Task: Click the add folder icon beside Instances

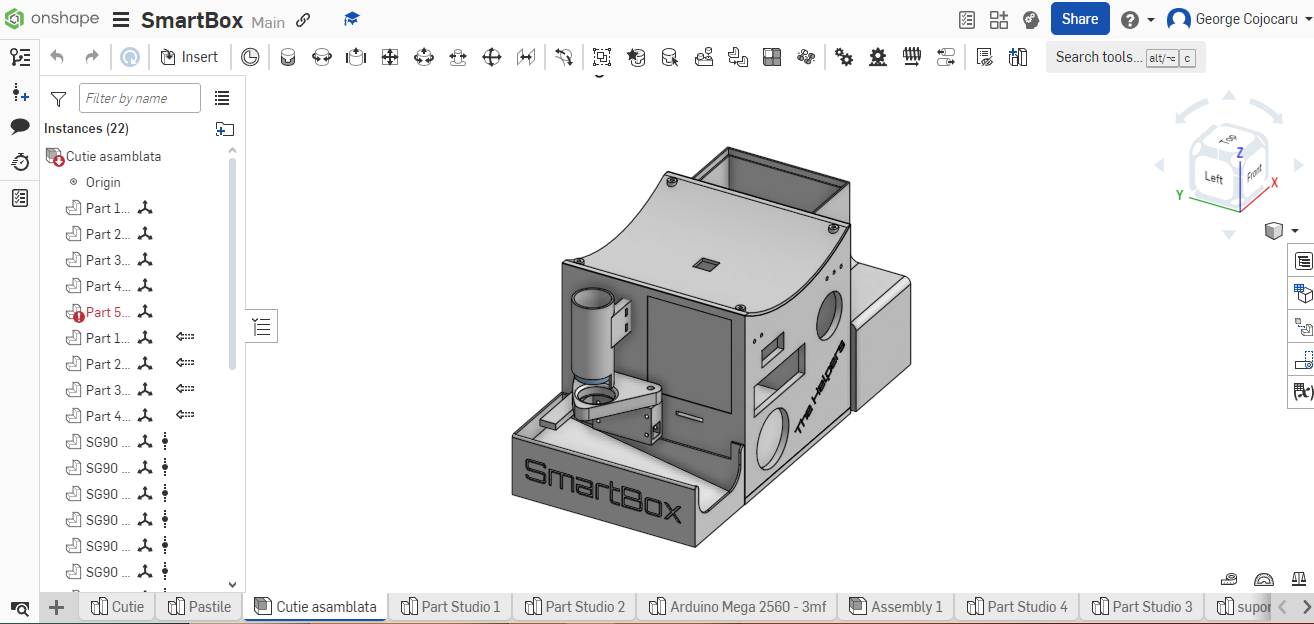Action: [x=225, y=129]
